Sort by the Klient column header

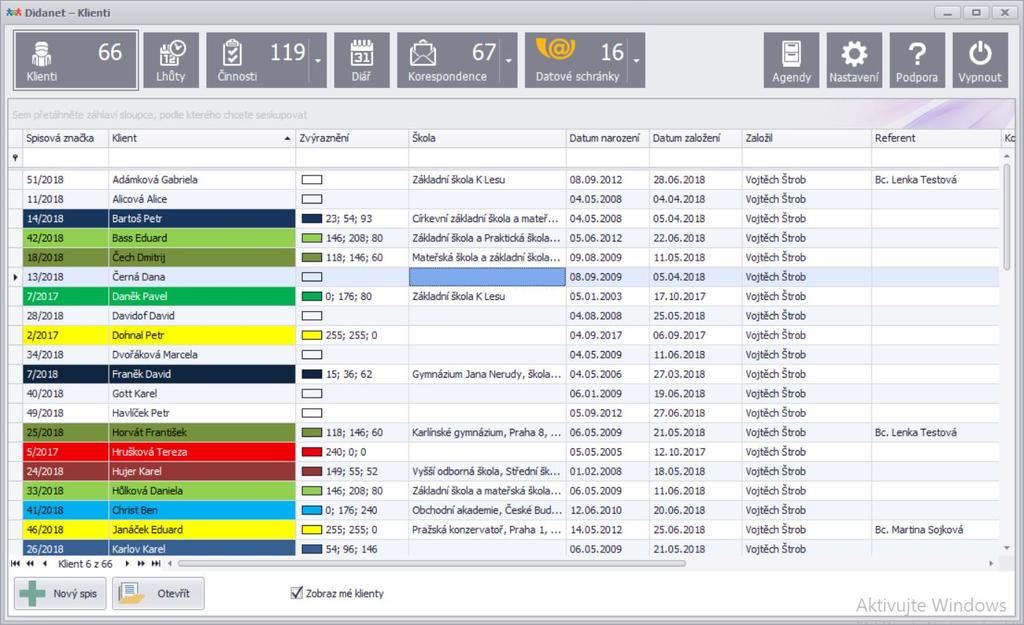click(202, 138)
